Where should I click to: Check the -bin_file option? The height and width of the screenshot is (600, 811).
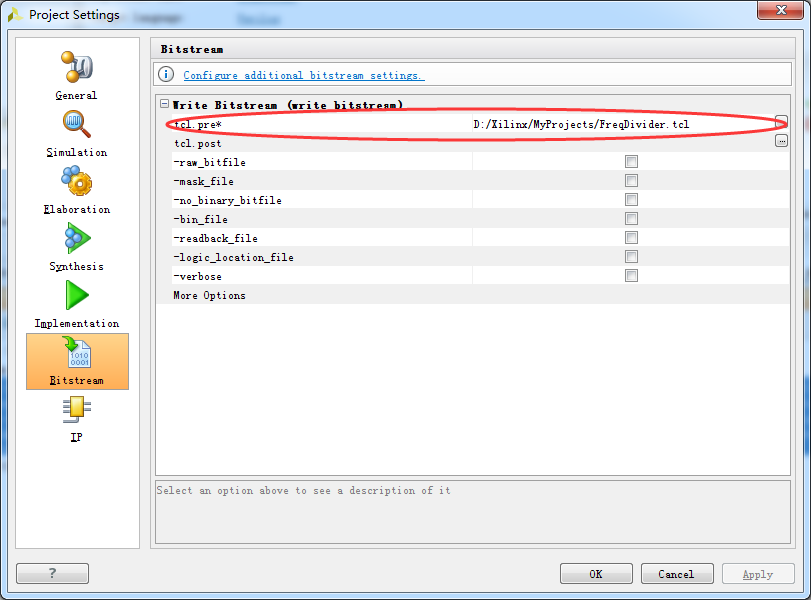[x=631, y=219]
